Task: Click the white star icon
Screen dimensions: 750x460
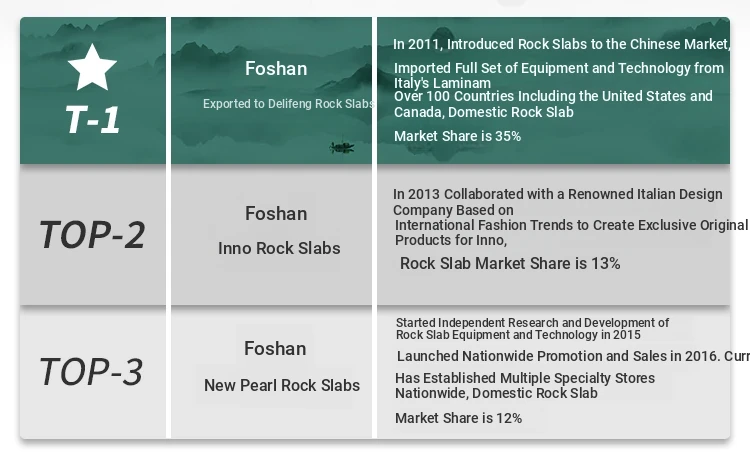Action: 92,68
